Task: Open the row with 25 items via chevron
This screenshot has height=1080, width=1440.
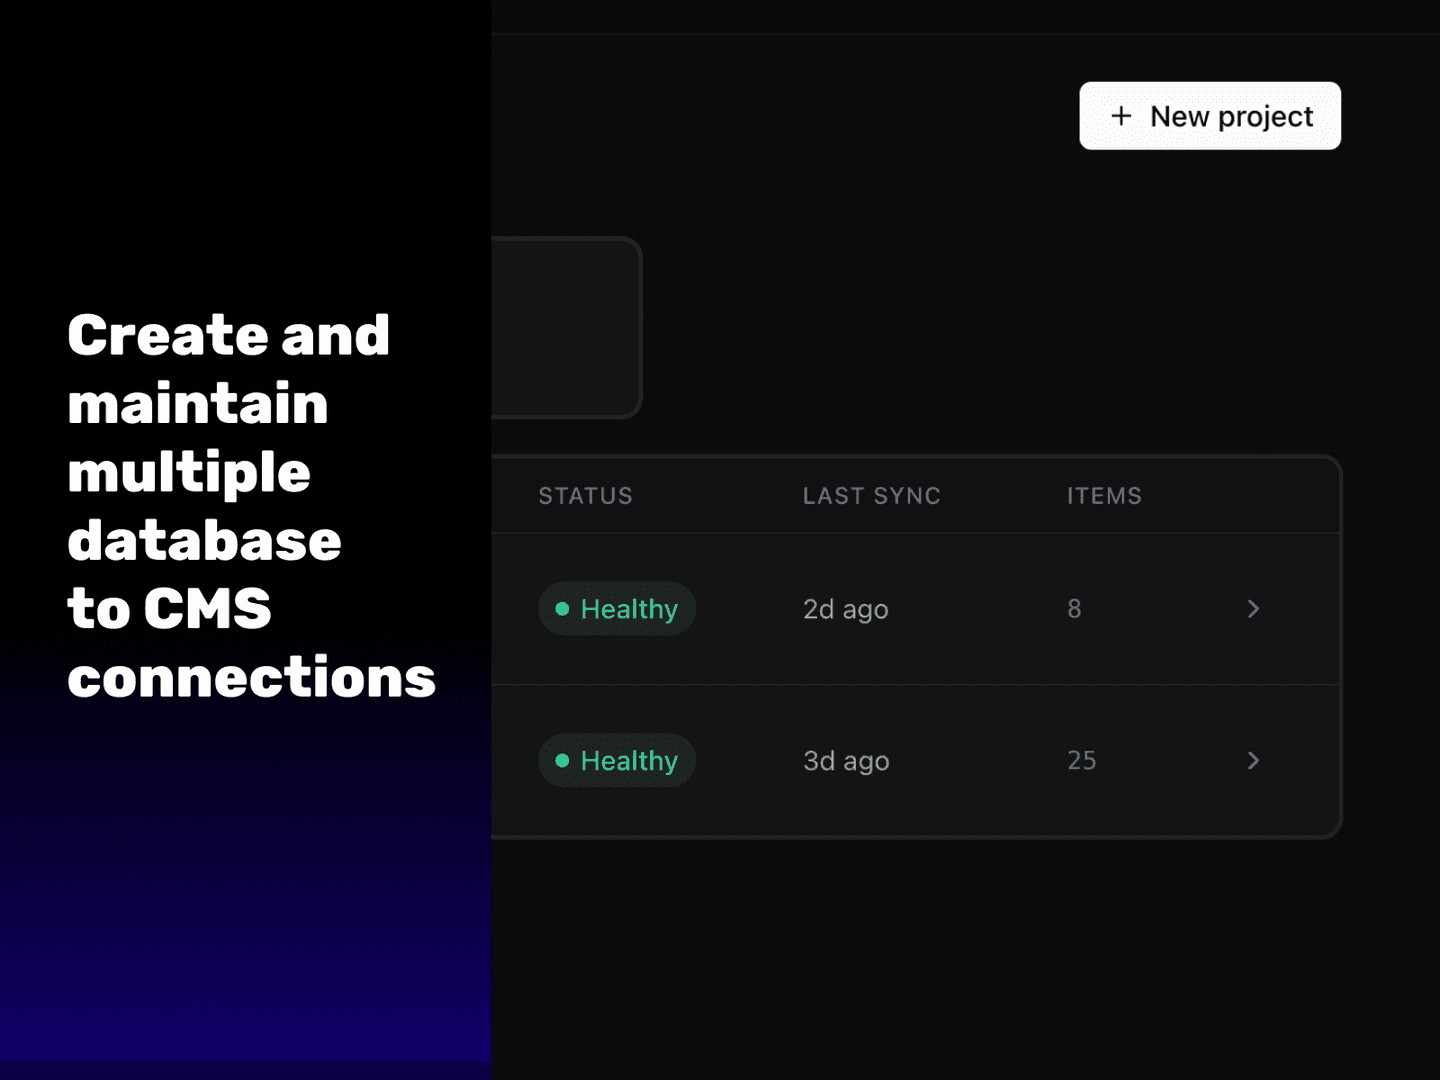Action: (1253, 761)
